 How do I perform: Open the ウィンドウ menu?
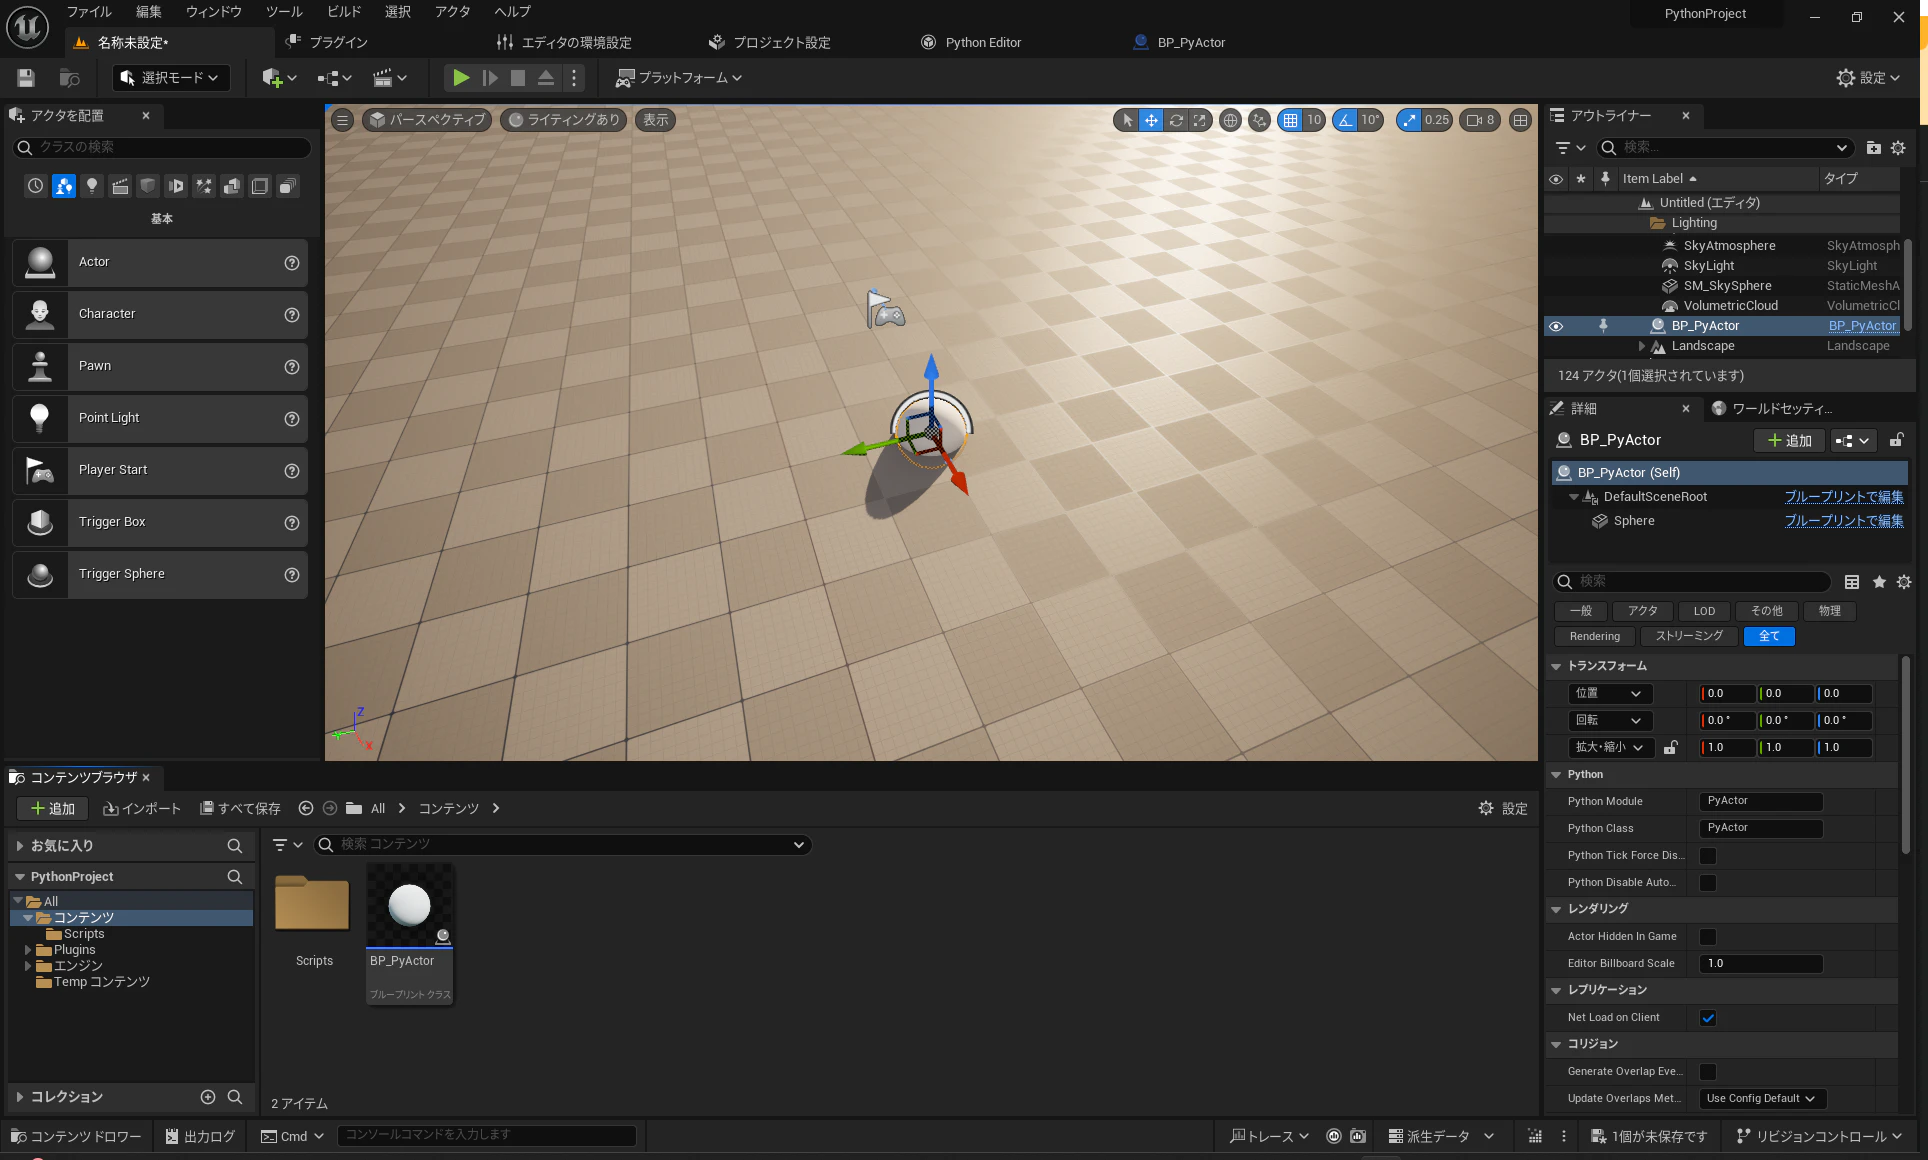click(x=214, y=12)
